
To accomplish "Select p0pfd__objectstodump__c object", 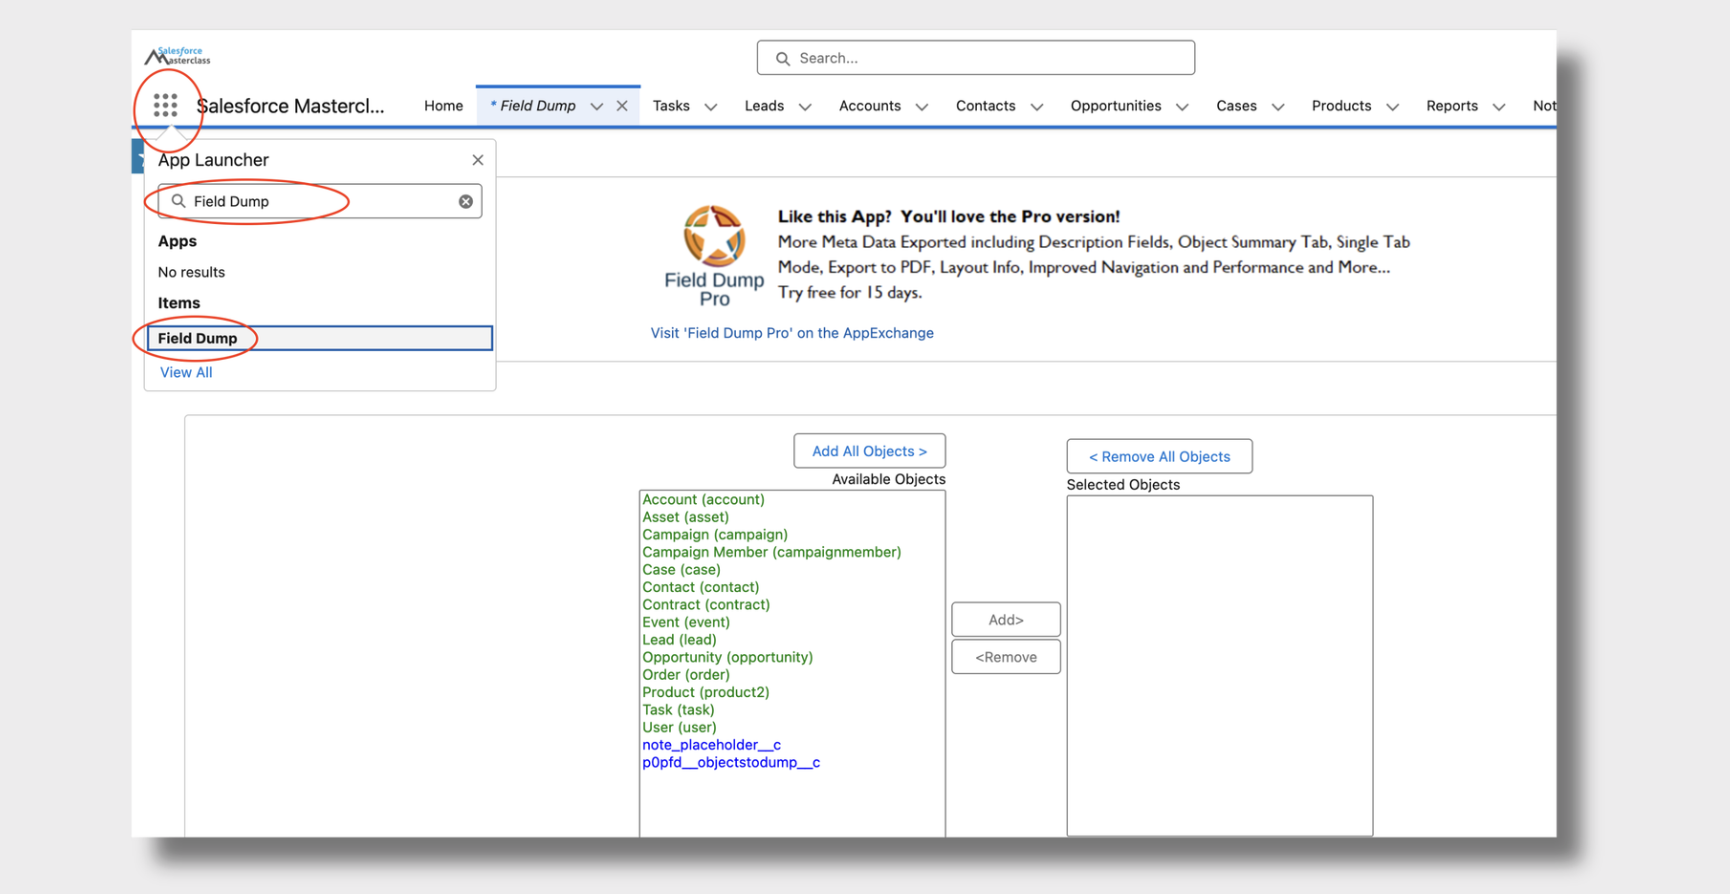I will pos(731,762).
